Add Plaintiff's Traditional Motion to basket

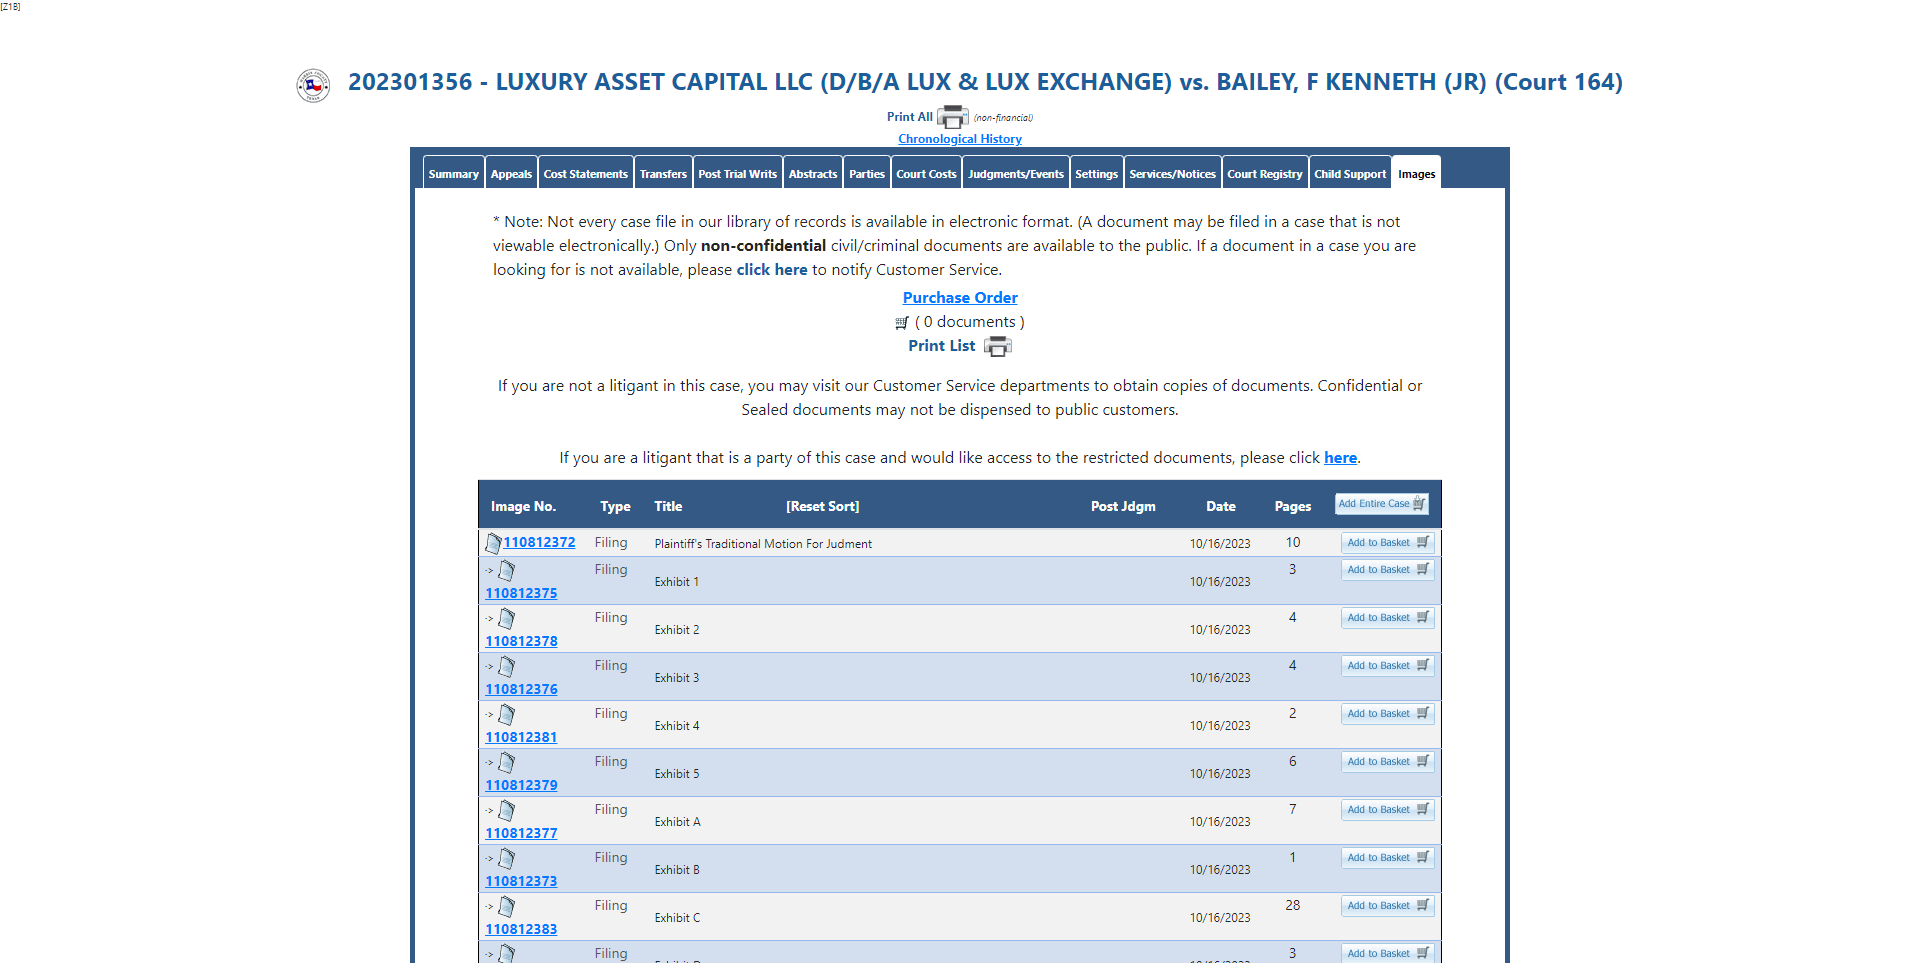(1387, 543)
